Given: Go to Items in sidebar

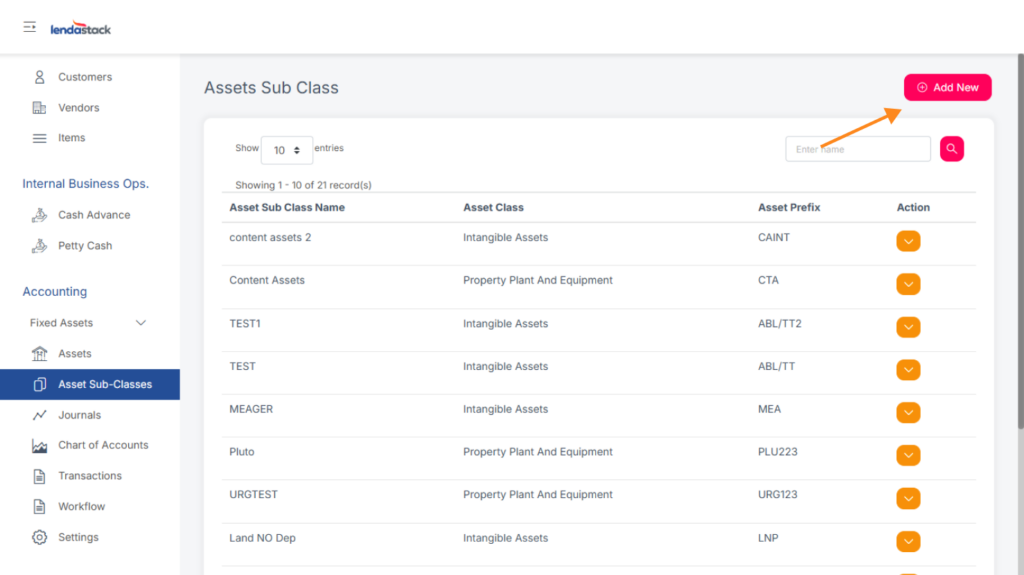Looking at the screenshot, I should click(71, 138).
